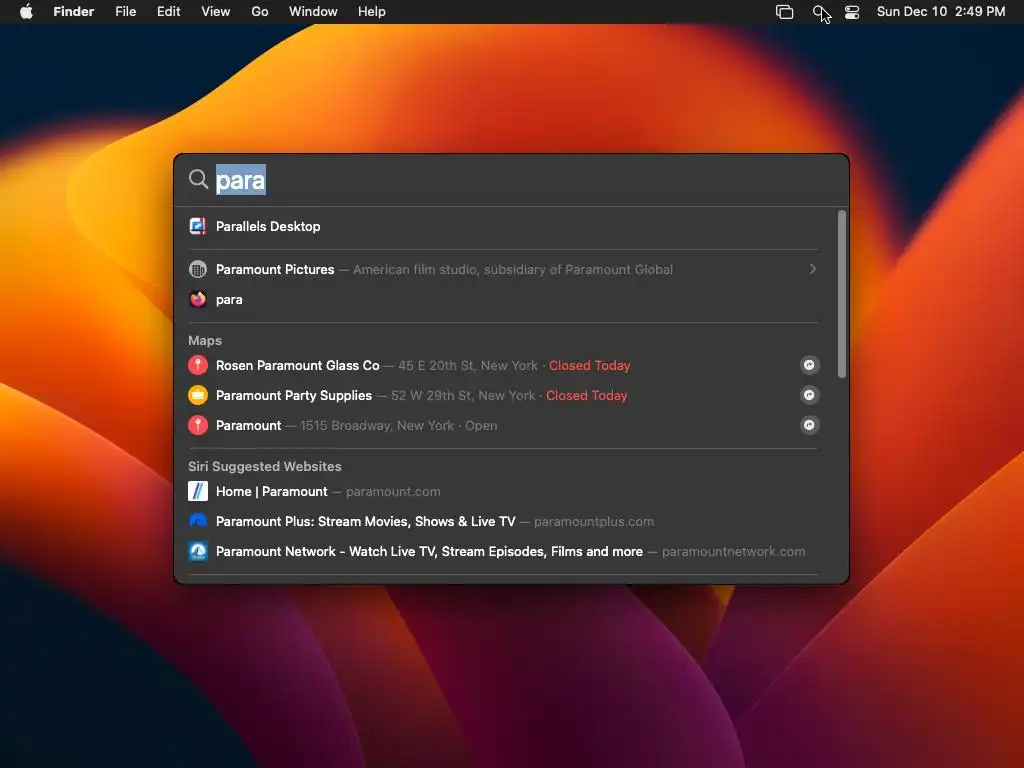Image resolution: width=1024 pixels, height=768 pixels.
Task: Select Paramount 1515 Broadway map result
Action: [503, 425]
